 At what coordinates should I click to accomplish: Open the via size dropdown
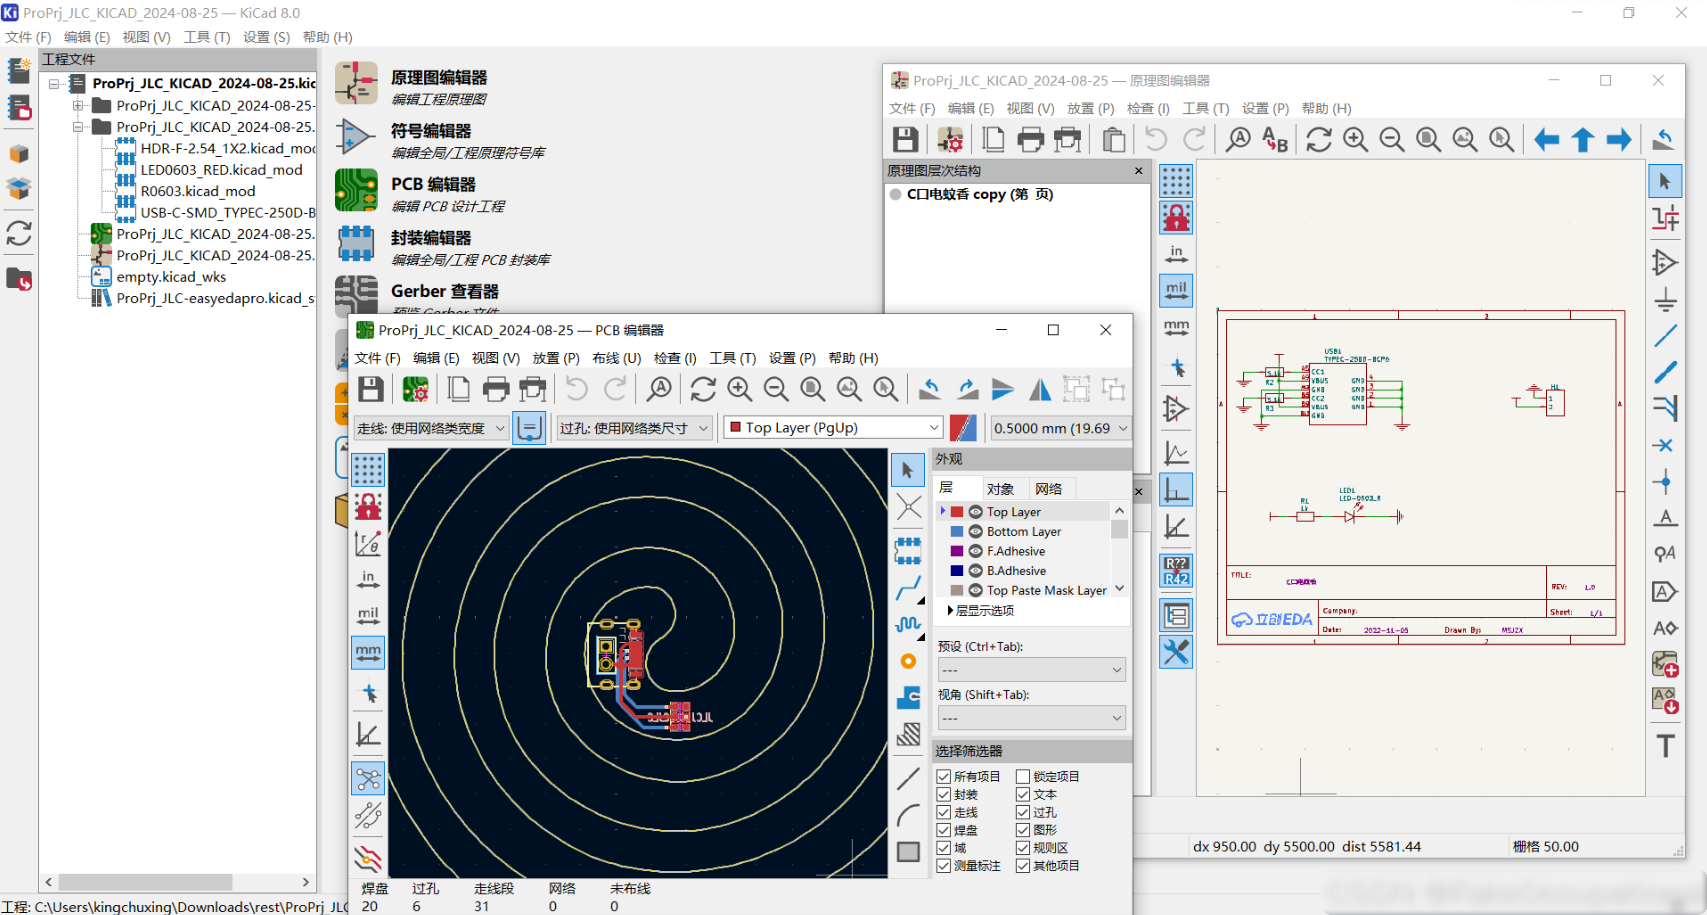[x=634, y=428]
